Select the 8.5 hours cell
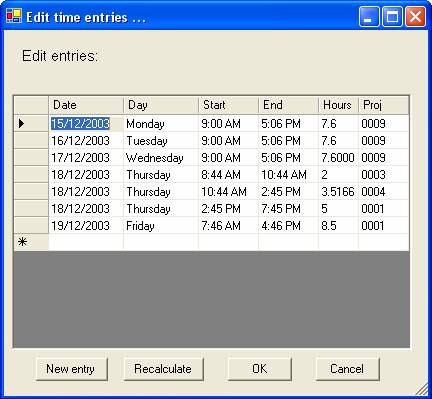 click(338, 226)
